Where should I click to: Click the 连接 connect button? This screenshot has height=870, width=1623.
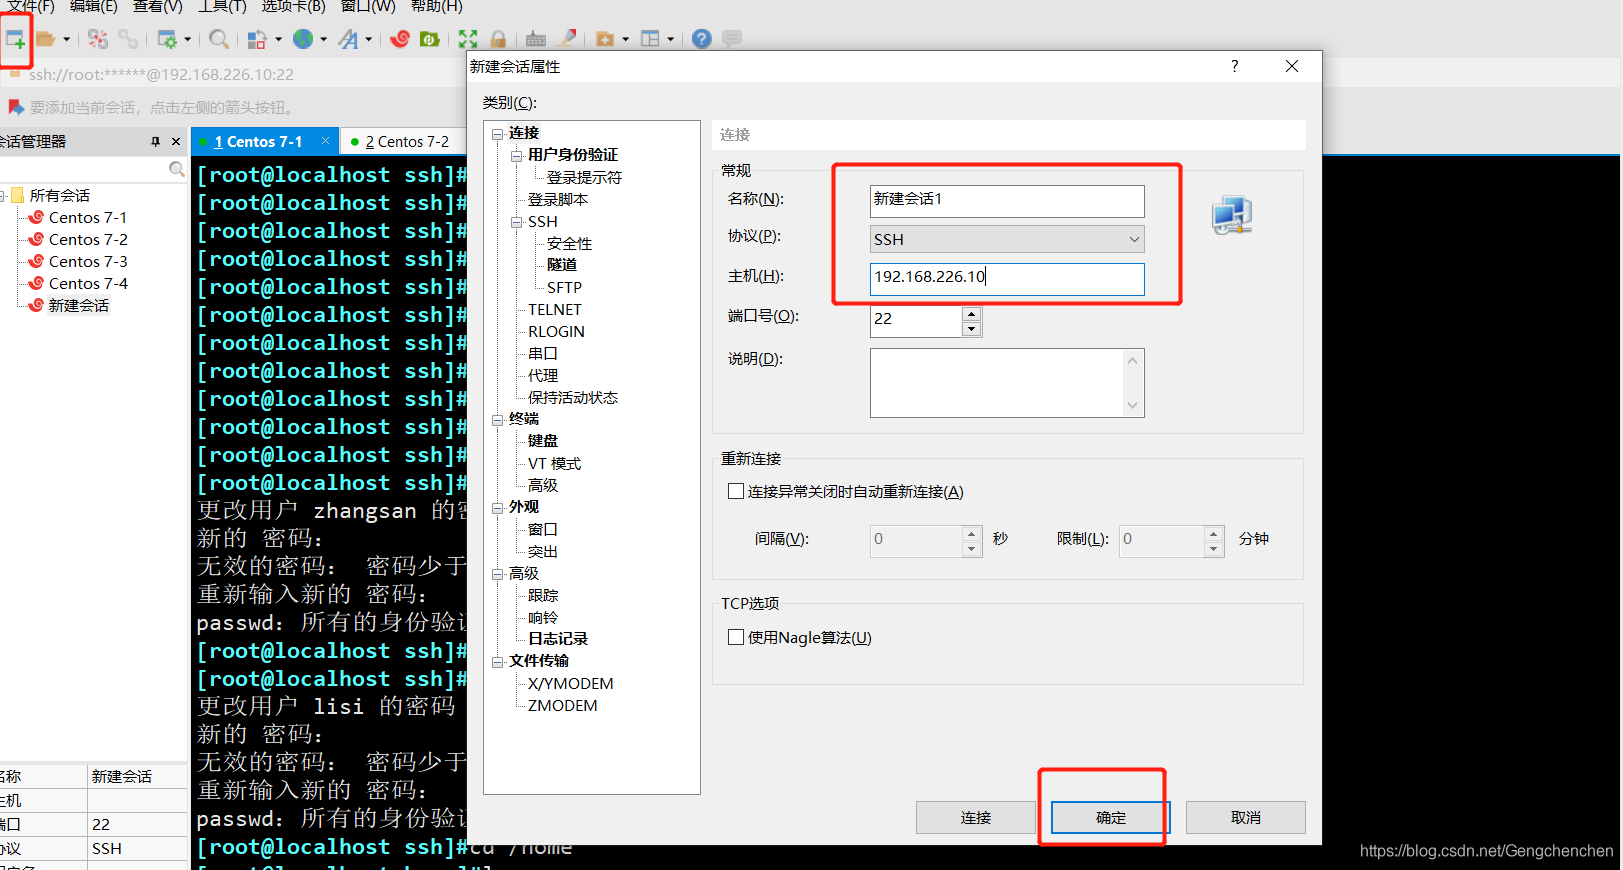click(x=976, y=817)
